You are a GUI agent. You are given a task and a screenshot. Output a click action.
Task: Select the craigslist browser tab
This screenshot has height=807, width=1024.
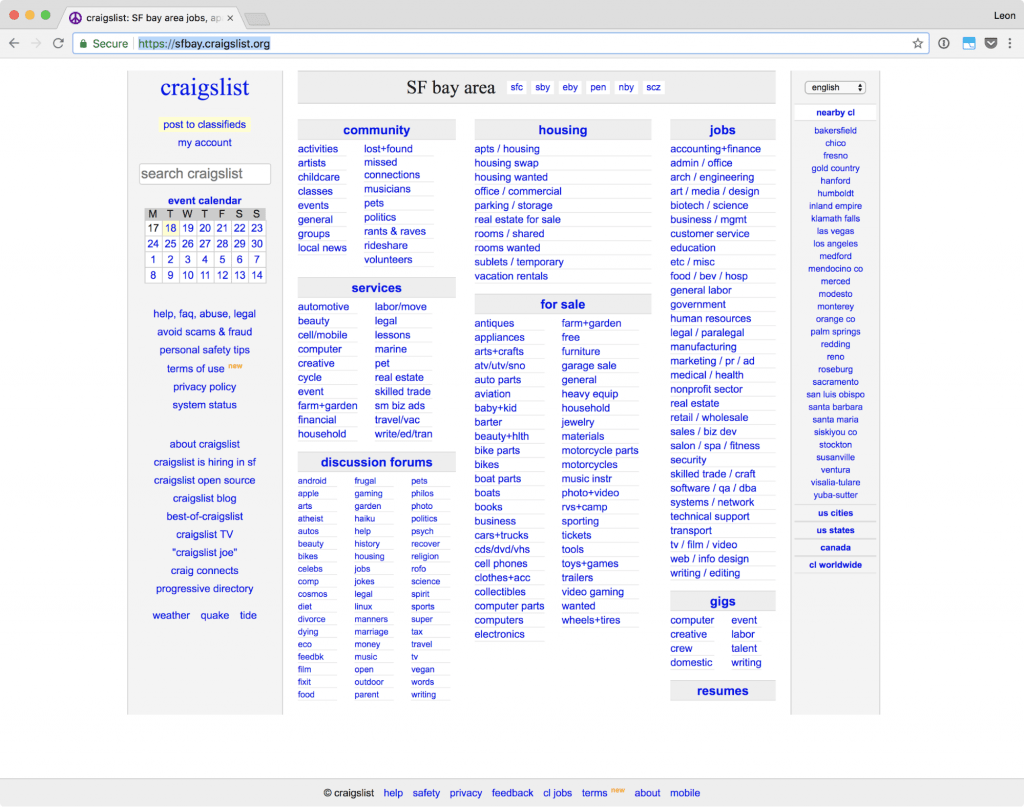152,18
